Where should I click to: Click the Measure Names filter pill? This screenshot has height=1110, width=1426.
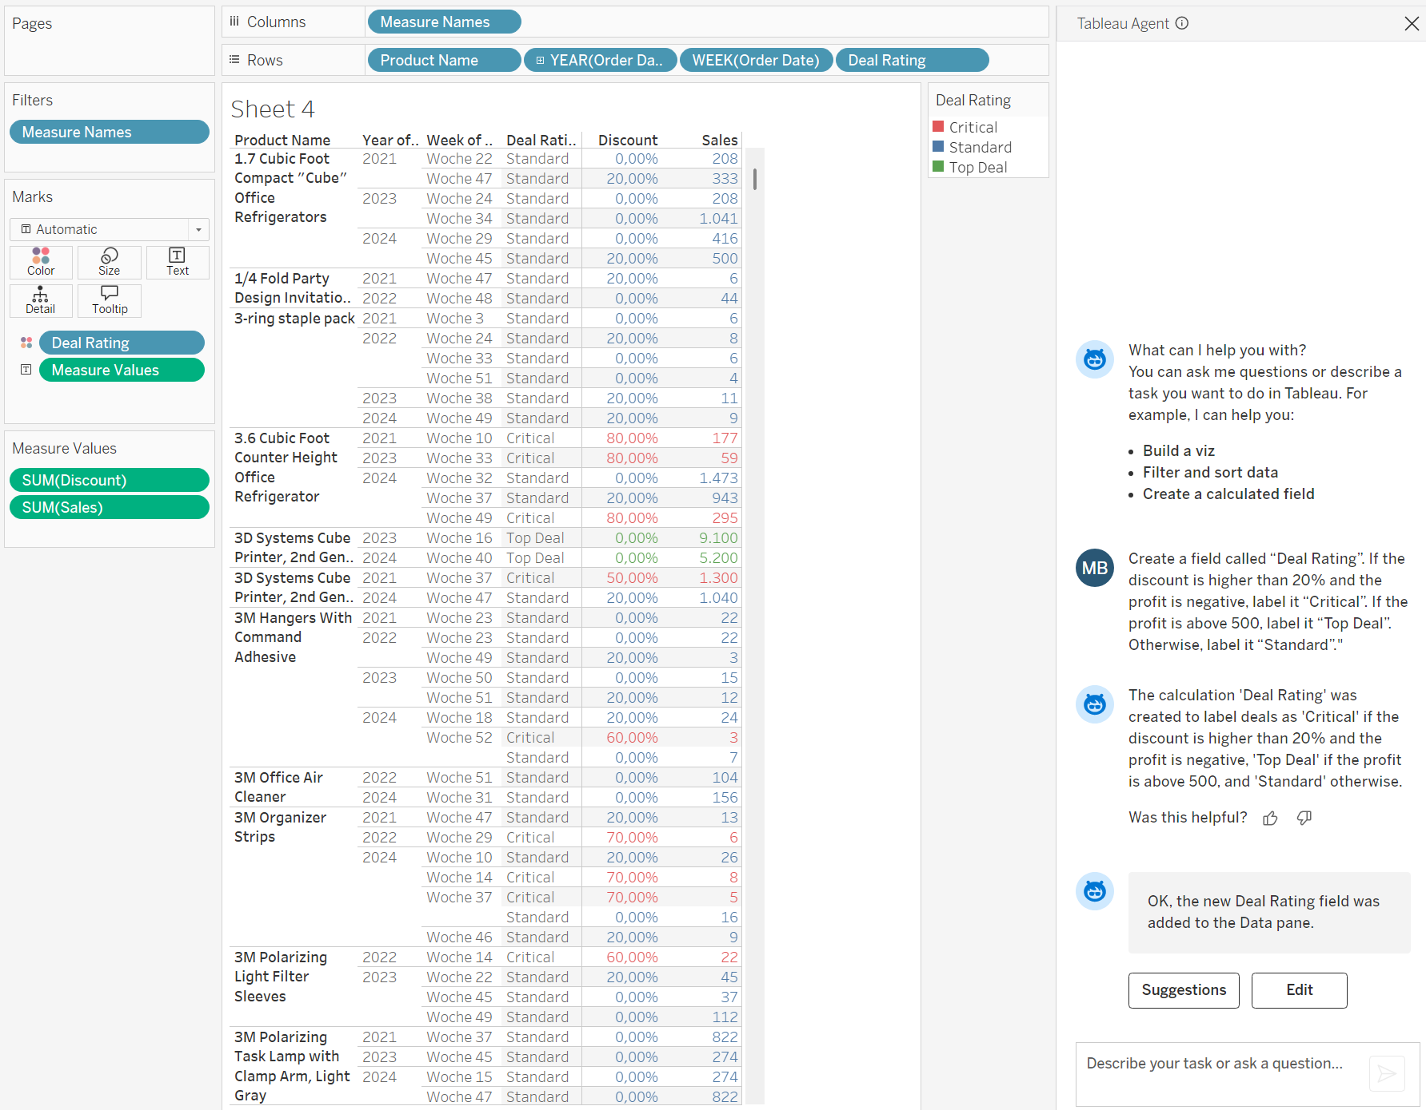click(x=109, y=132)
